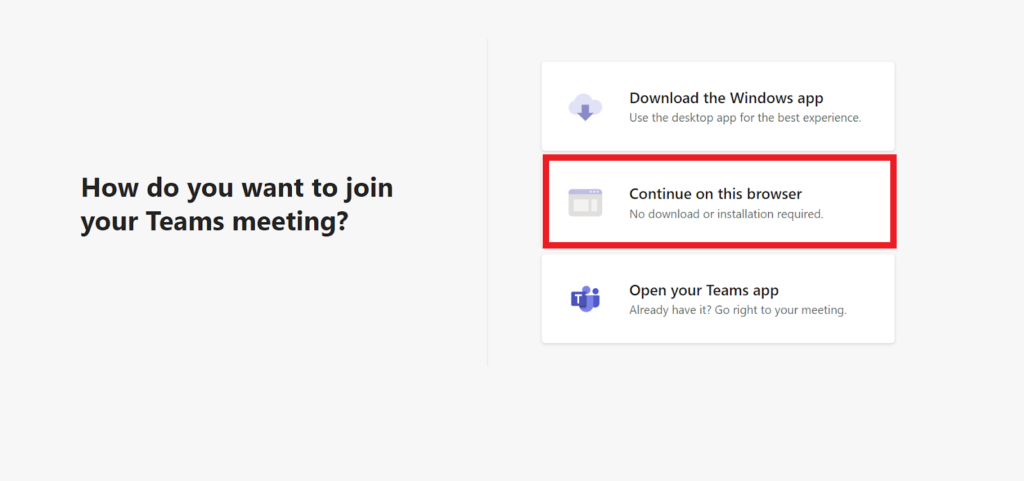1024x481 pixels.
Task: Select the 'Download the Windows app' title
Action: coord(726,98)
